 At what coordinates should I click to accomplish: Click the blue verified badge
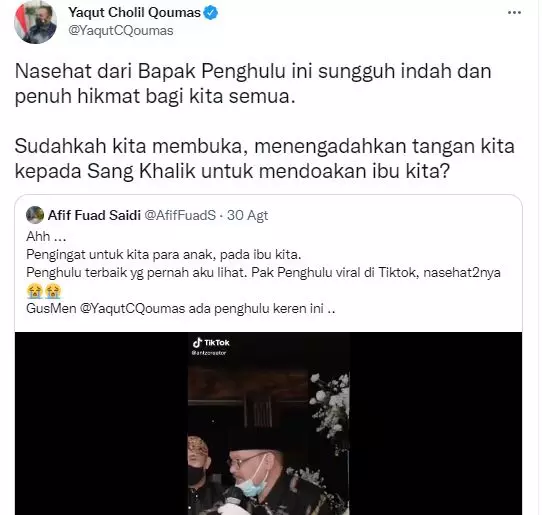coord(211,13)
